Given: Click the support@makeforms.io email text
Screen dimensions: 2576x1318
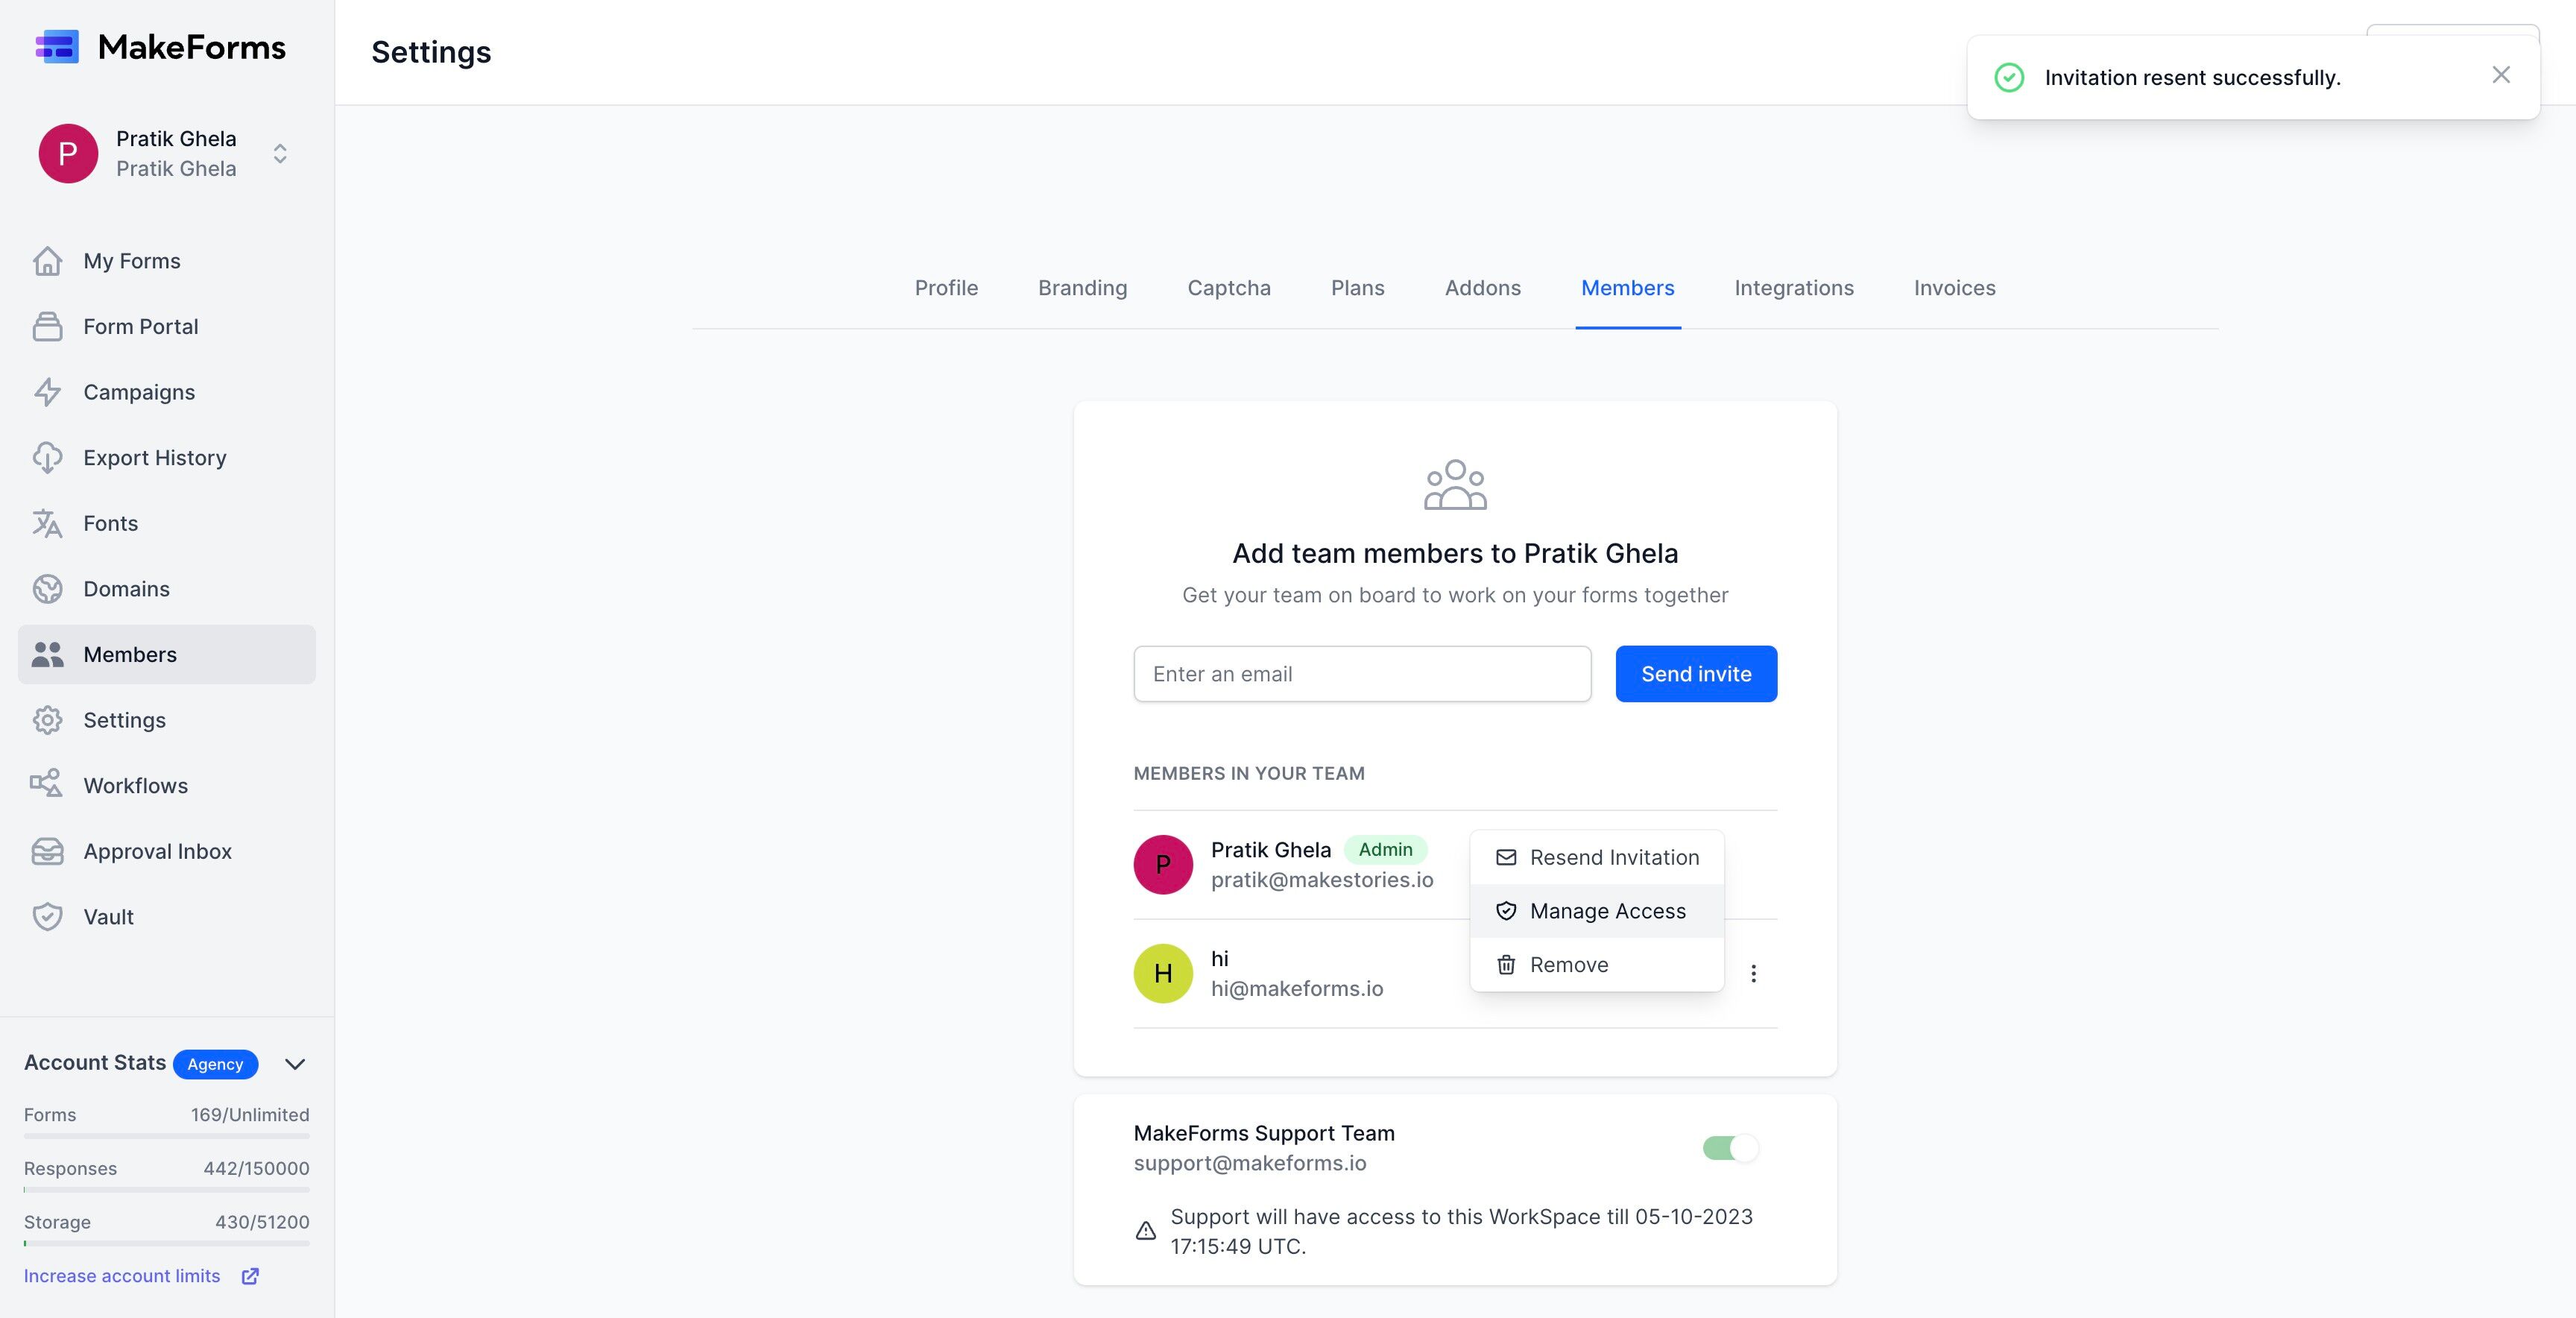Looking at the screenshot, I should pos(1249,1163).
